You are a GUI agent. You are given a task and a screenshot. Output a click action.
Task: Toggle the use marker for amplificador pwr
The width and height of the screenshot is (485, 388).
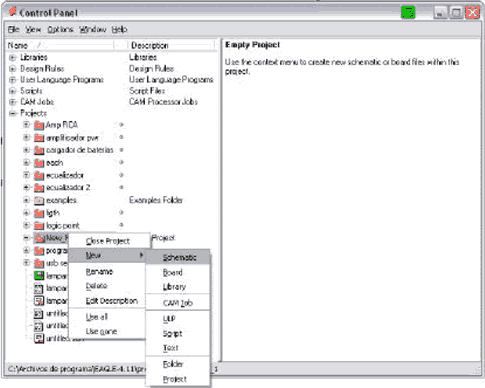pyautogui.click(x=121, y=137)
